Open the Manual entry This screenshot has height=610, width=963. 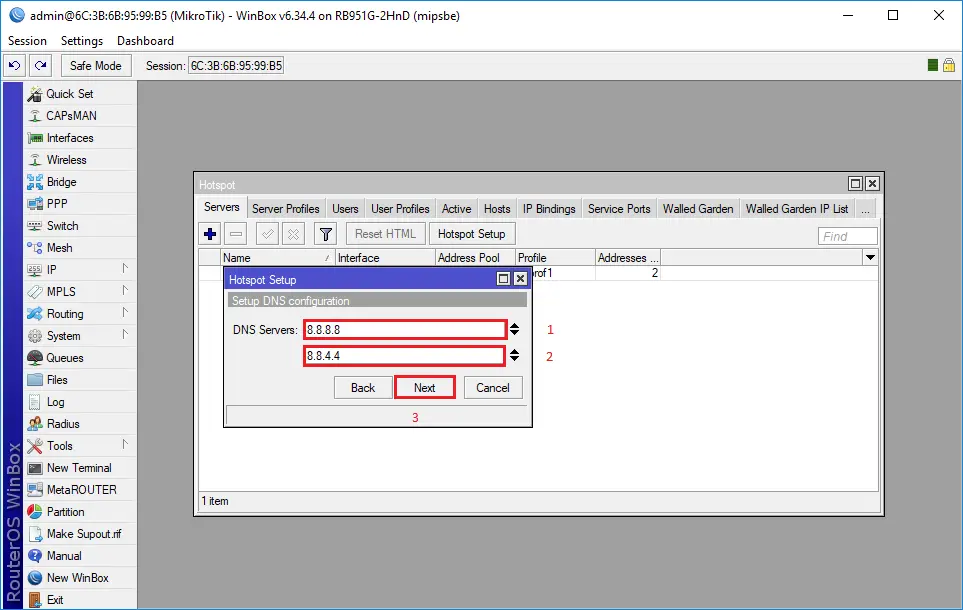tap(80, 556)
